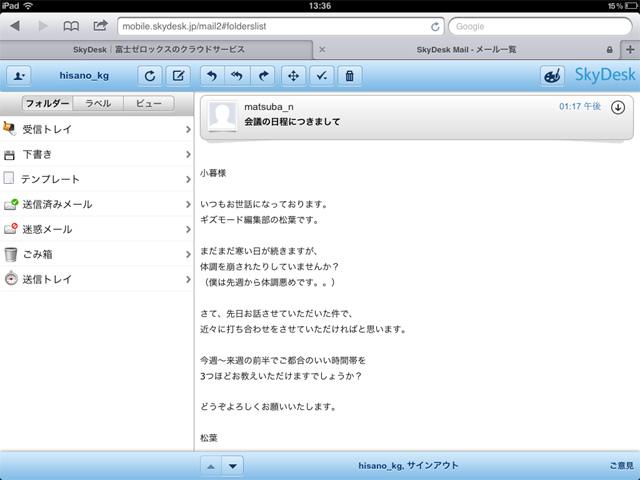Switch to the ビュー tab

148,103
